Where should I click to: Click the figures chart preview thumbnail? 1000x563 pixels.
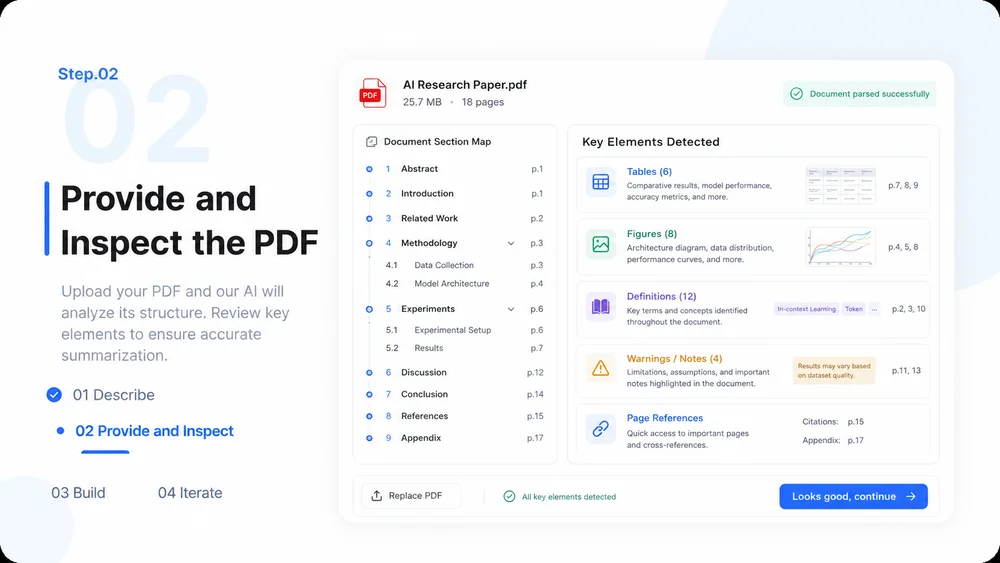pos(841,247)
